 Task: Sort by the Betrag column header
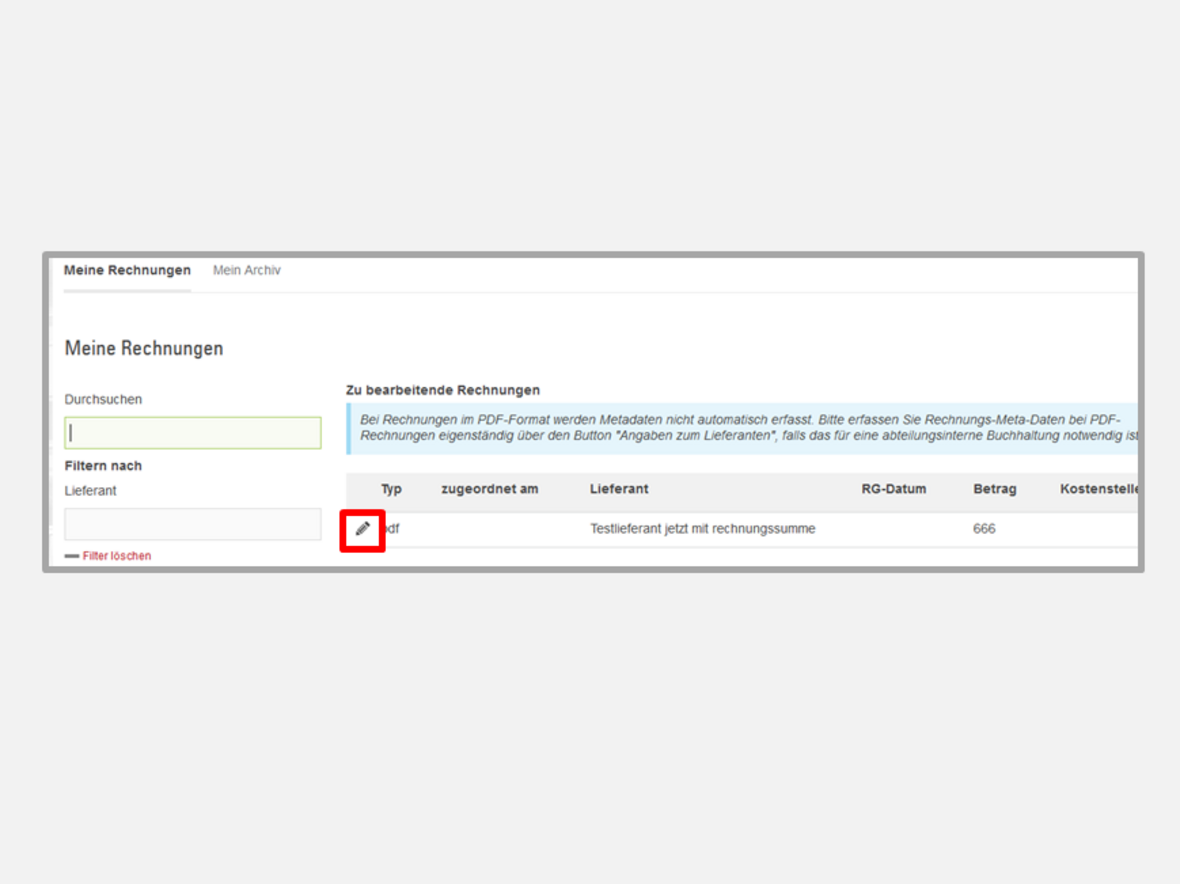pyautogui.click(x=994, y=489)
